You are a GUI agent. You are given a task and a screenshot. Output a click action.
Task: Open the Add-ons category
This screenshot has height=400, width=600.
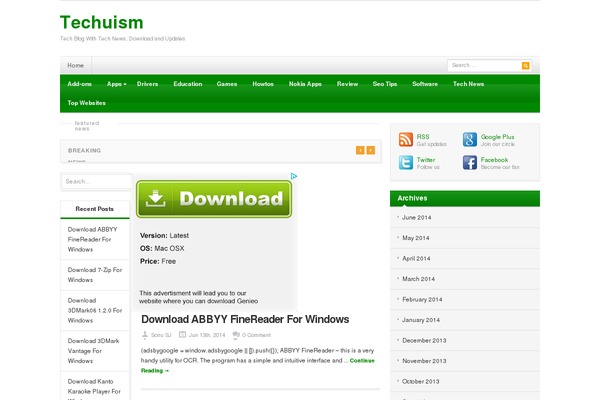tap(80, 84)
